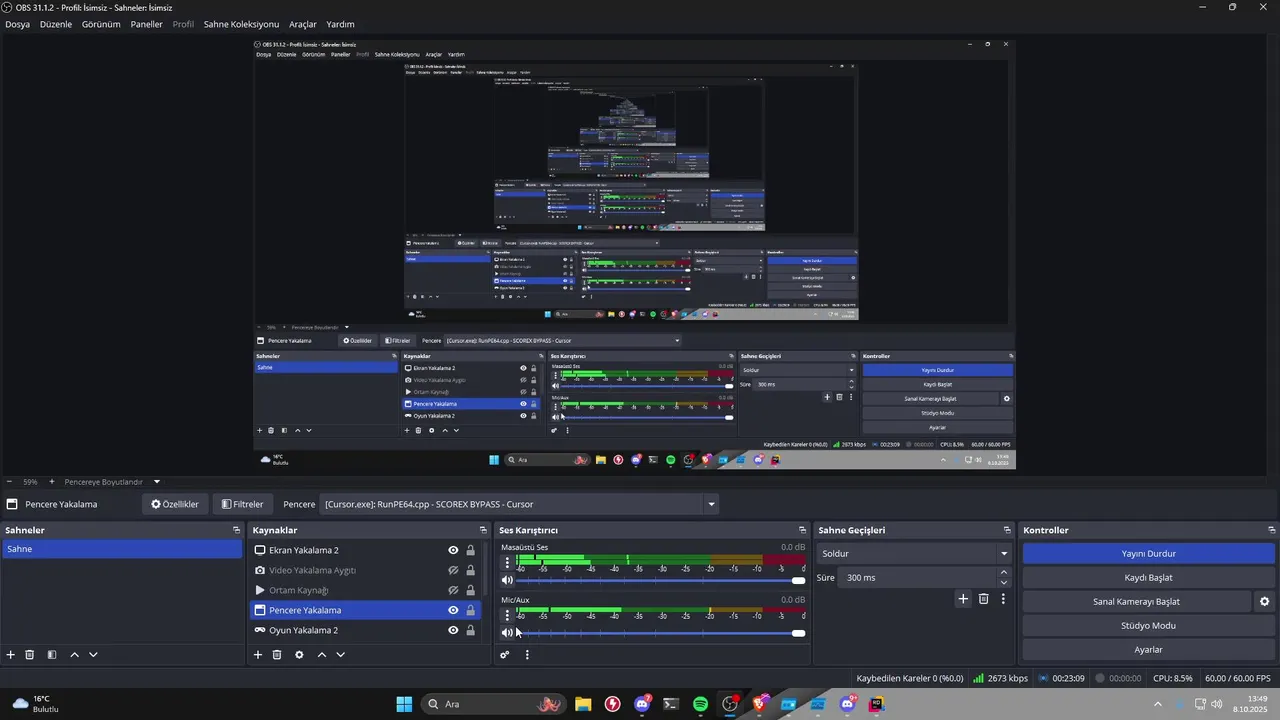Open scene filters icon in Sahneler toolbar

point(52,655)
